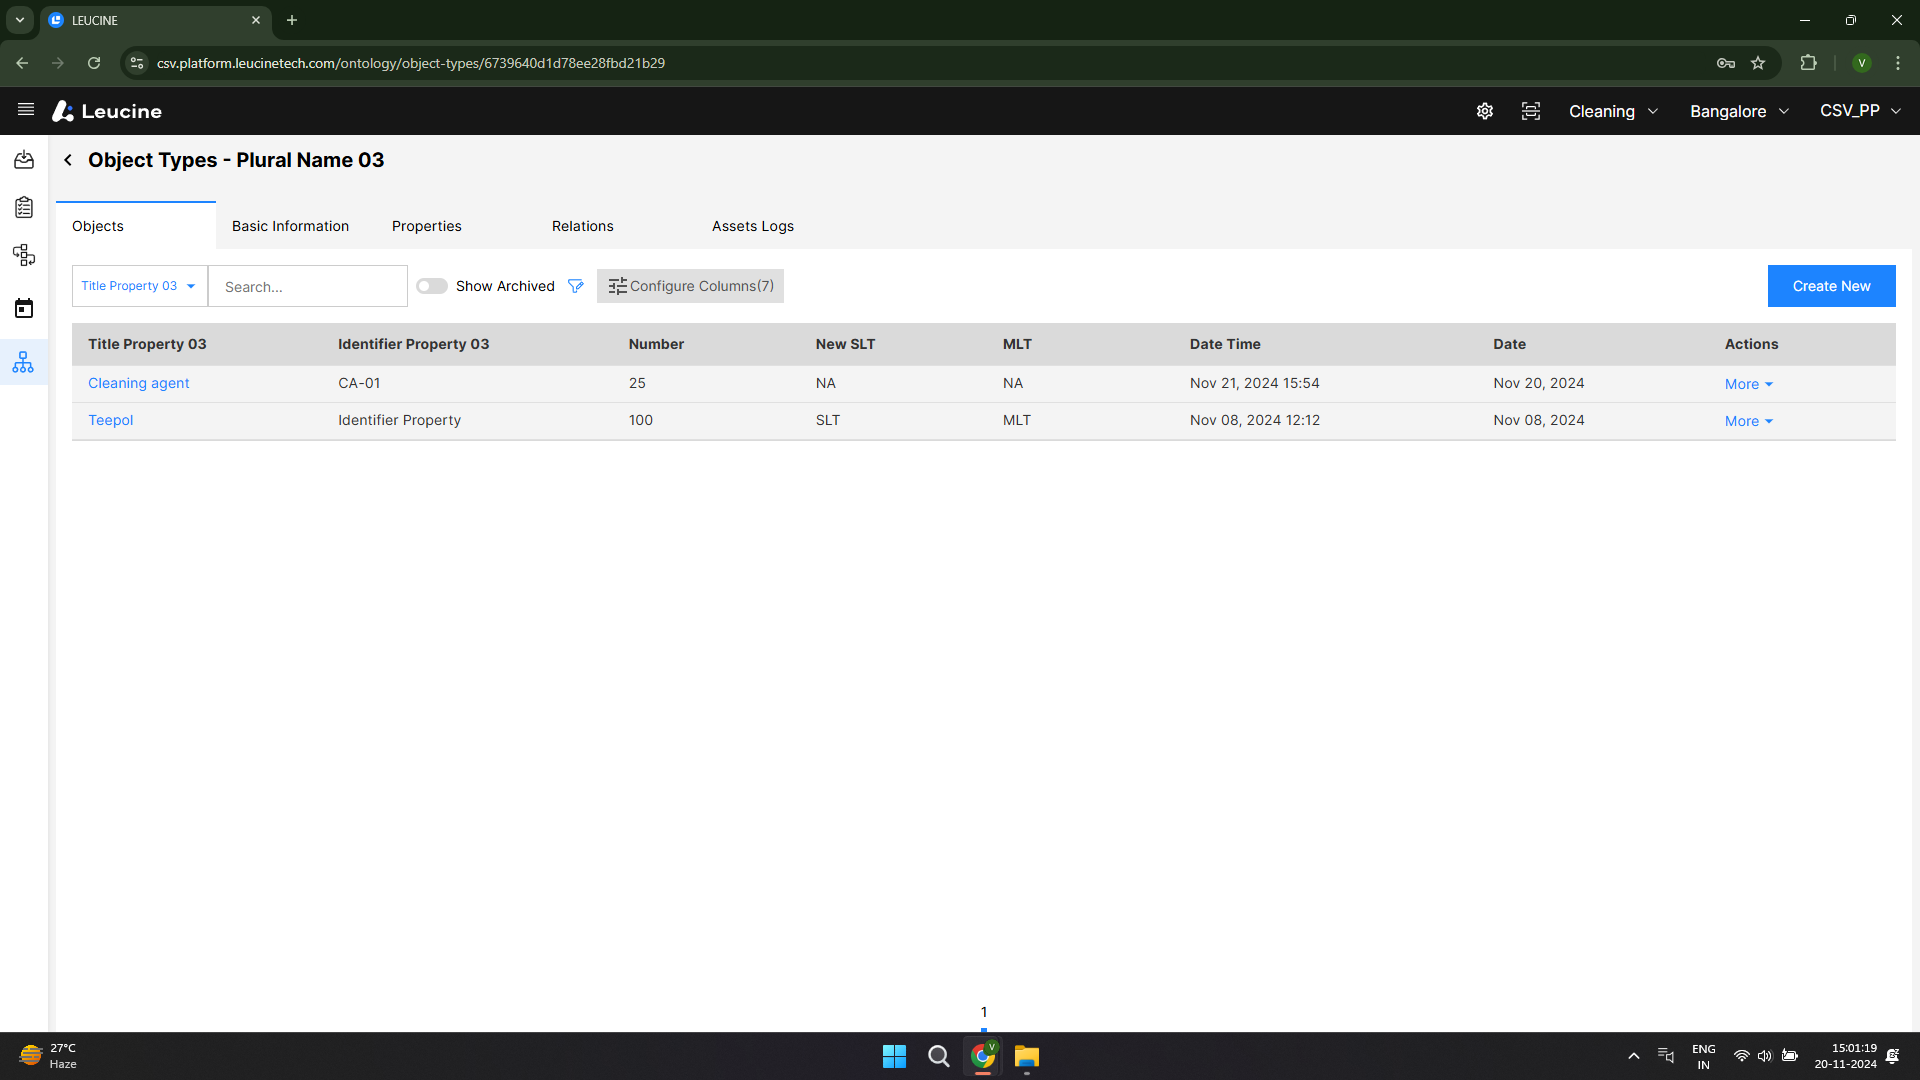
Task: Expand the Cleaning module dropdown
Action: 1613,111
